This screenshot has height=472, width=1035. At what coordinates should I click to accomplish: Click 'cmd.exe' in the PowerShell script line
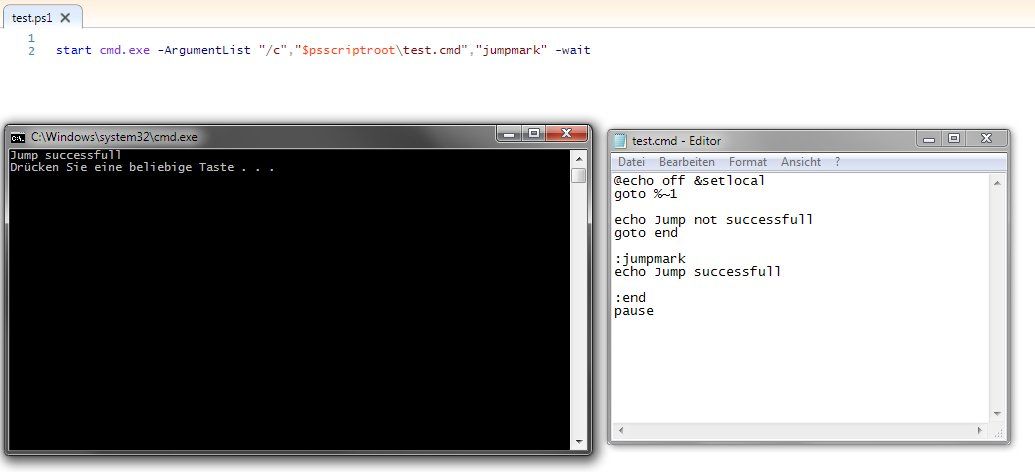(125, 50)
